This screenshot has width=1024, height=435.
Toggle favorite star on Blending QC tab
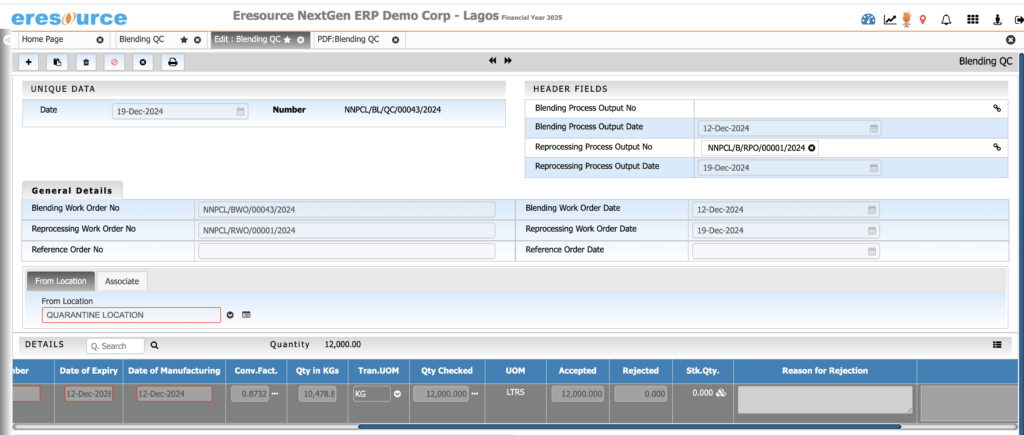click(184, 39)
